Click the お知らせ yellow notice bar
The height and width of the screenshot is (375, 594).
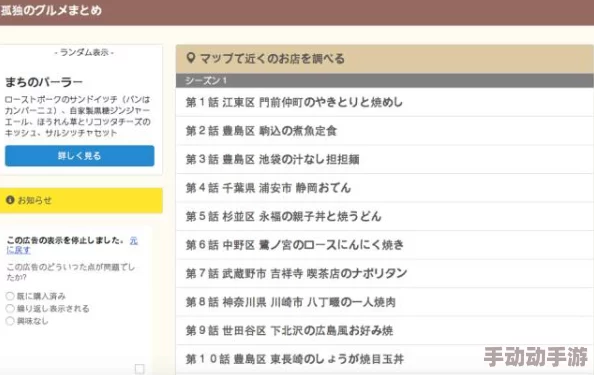pos(81,200)
